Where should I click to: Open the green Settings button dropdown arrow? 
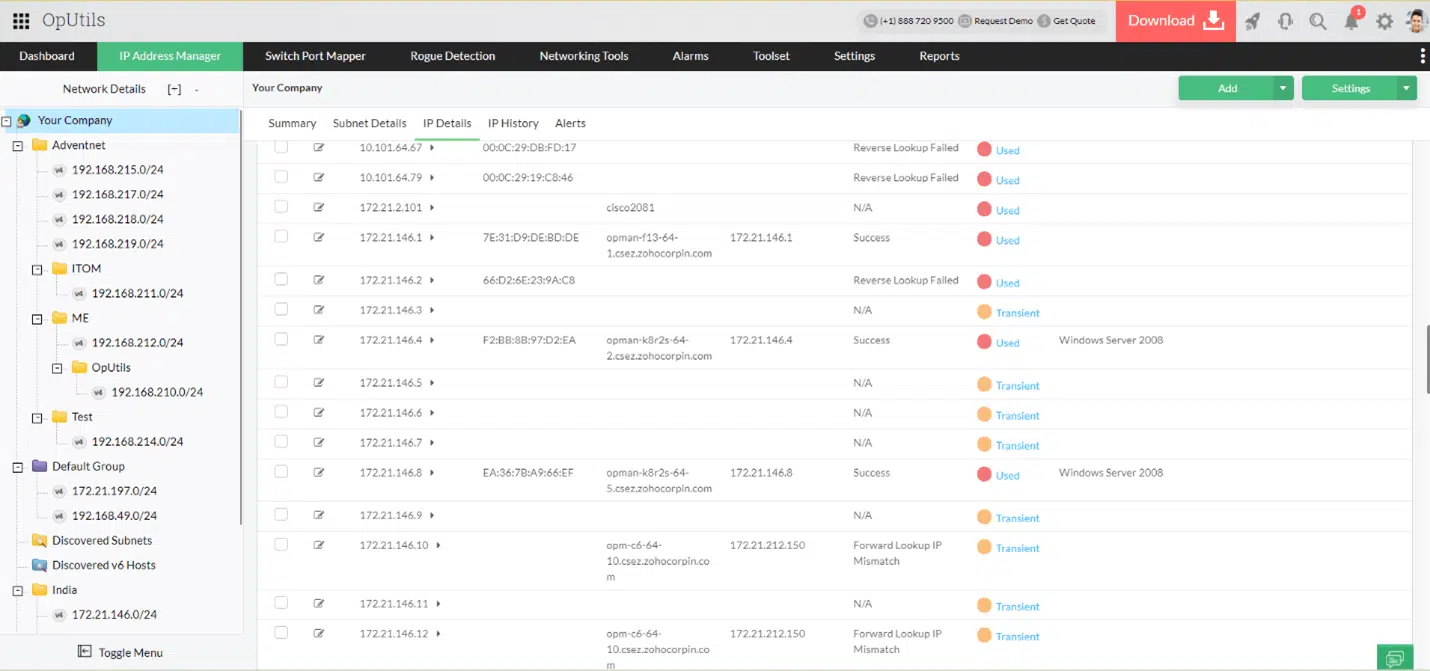coord(1407,88)
